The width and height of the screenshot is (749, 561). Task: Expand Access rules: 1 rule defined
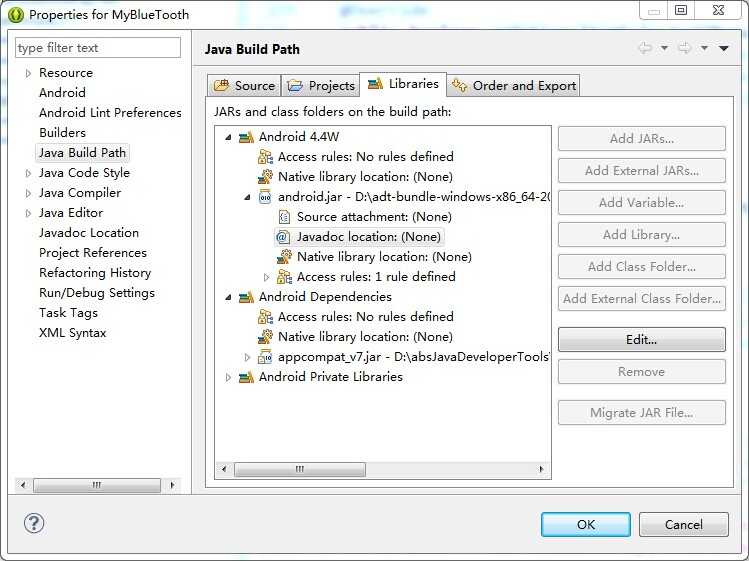click(x=267, y=277)
